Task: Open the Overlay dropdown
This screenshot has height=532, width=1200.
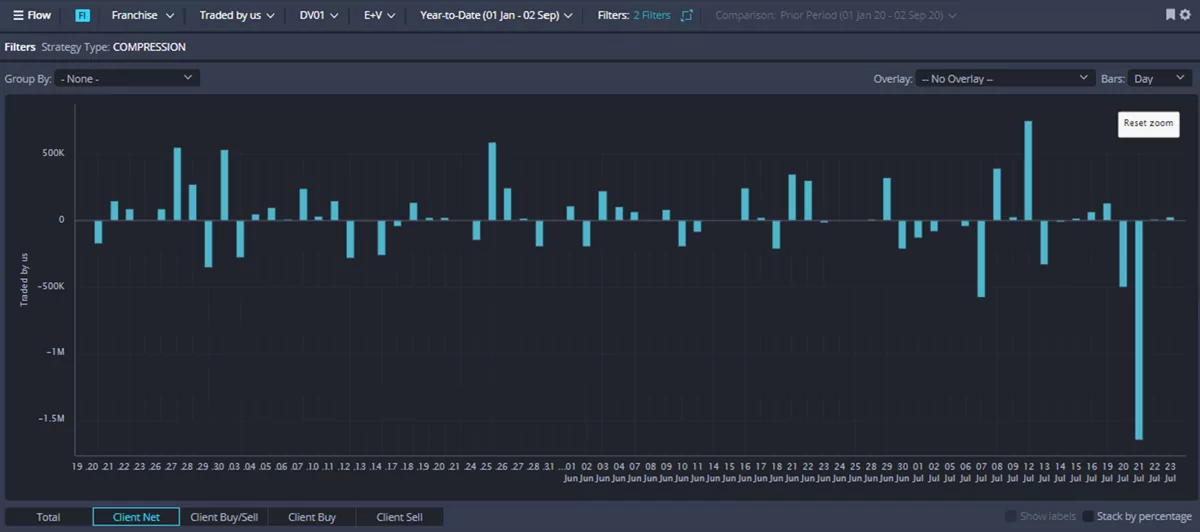Action: tap(1005, 78)
